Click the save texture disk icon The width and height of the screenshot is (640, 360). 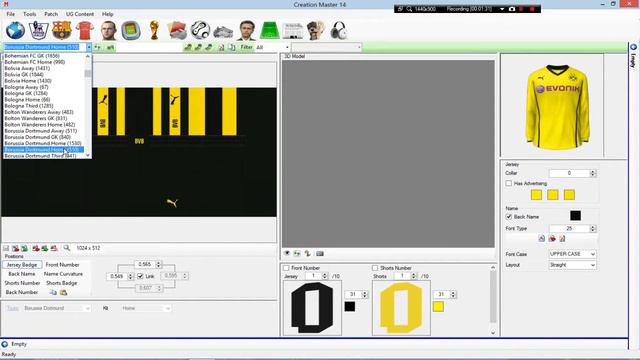(x=6, y=248)
